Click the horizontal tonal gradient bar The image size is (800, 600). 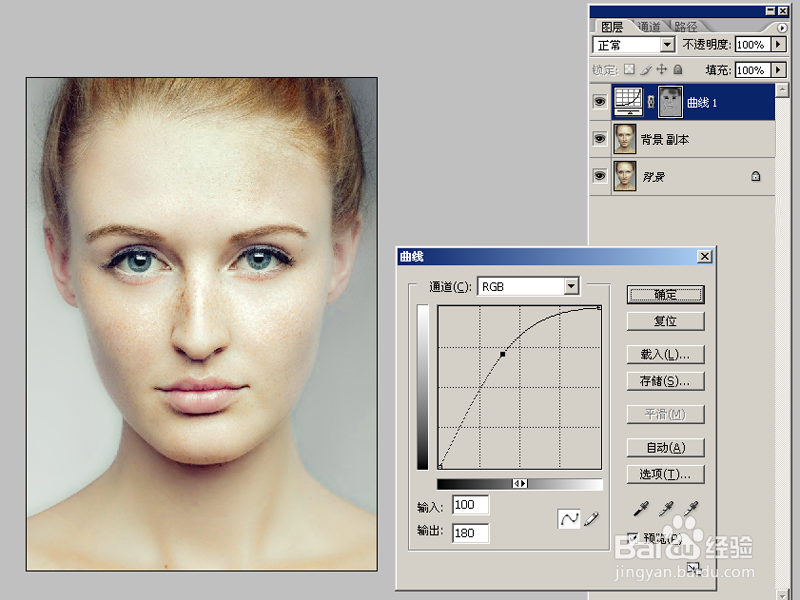[x=520, y=484]
